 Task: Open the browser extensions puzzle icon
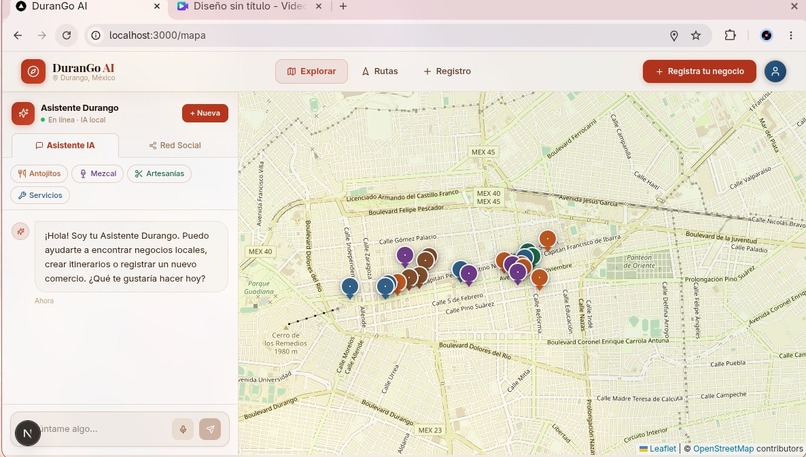(x=729, y=35)
